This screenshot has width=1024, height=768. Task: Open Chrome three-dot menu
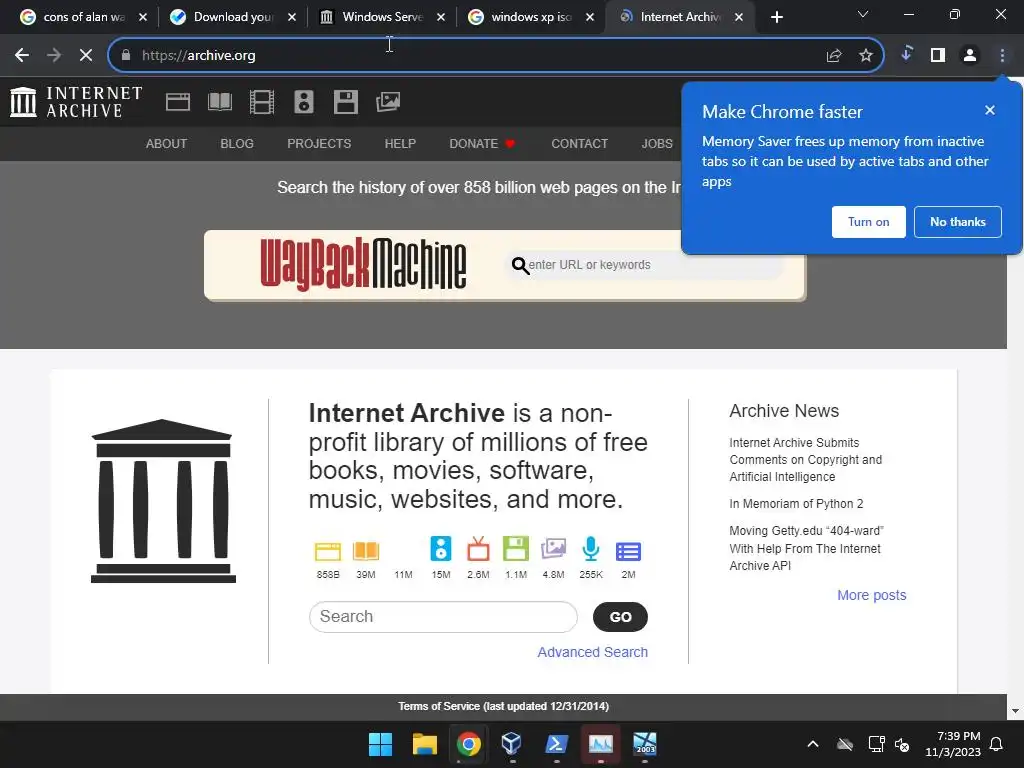tap(1002, 56)
